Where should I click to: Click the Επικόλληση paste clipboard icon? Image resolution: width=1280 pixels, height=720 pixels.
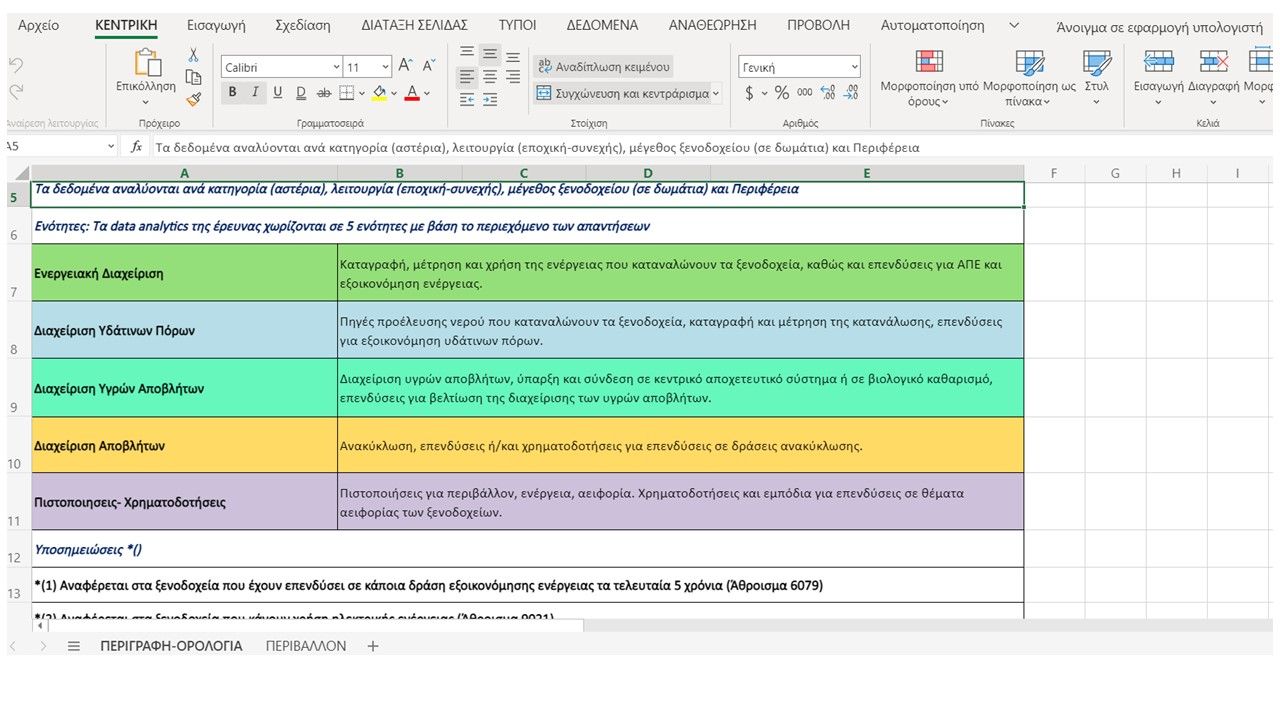(146, 62)
